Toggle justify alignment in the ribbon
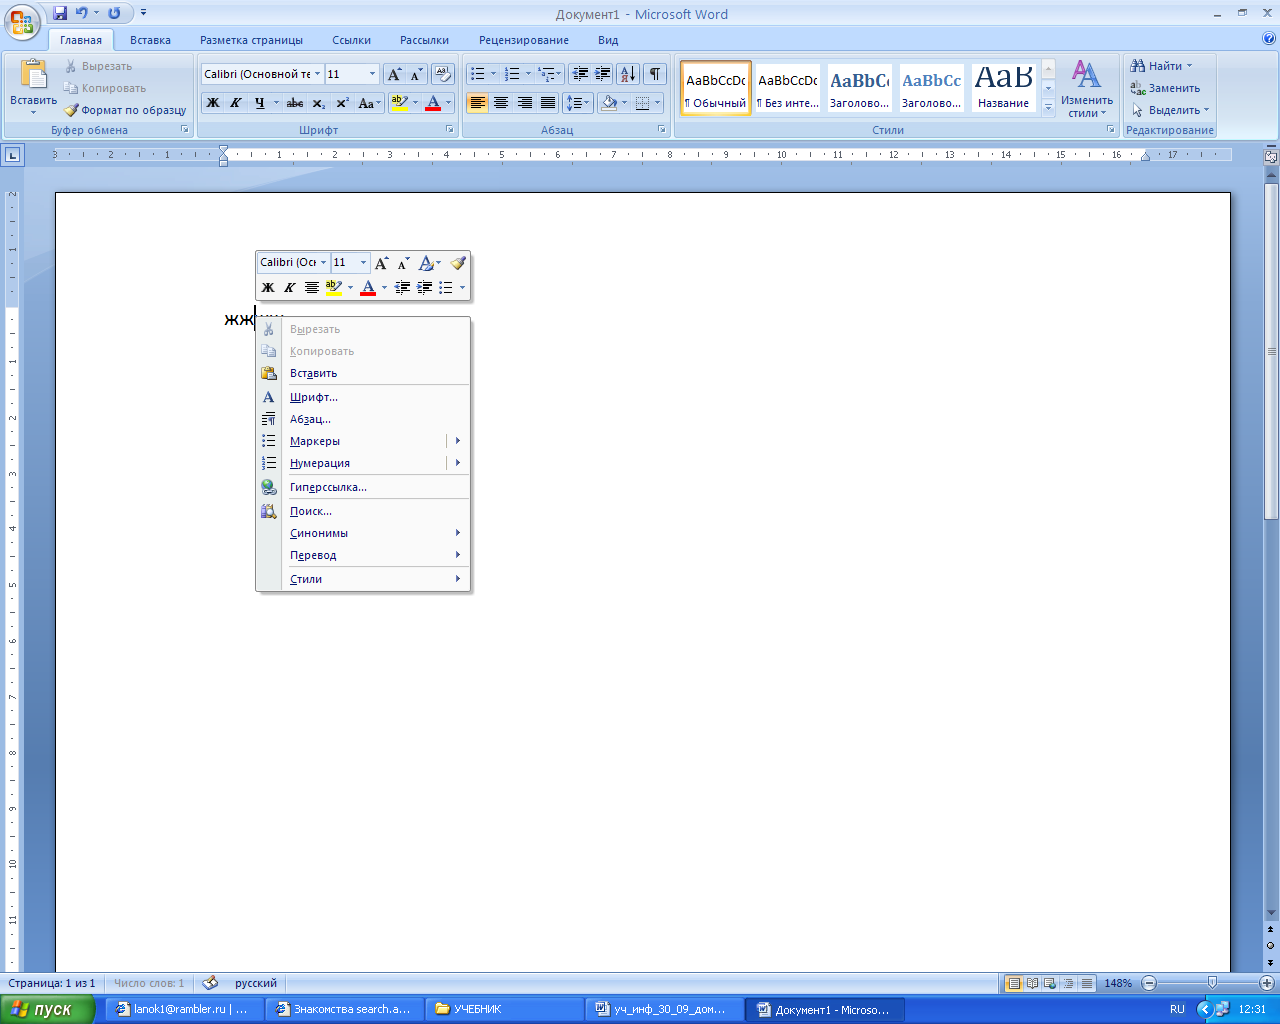The image size is (1280, 1024). click(548, 103)
